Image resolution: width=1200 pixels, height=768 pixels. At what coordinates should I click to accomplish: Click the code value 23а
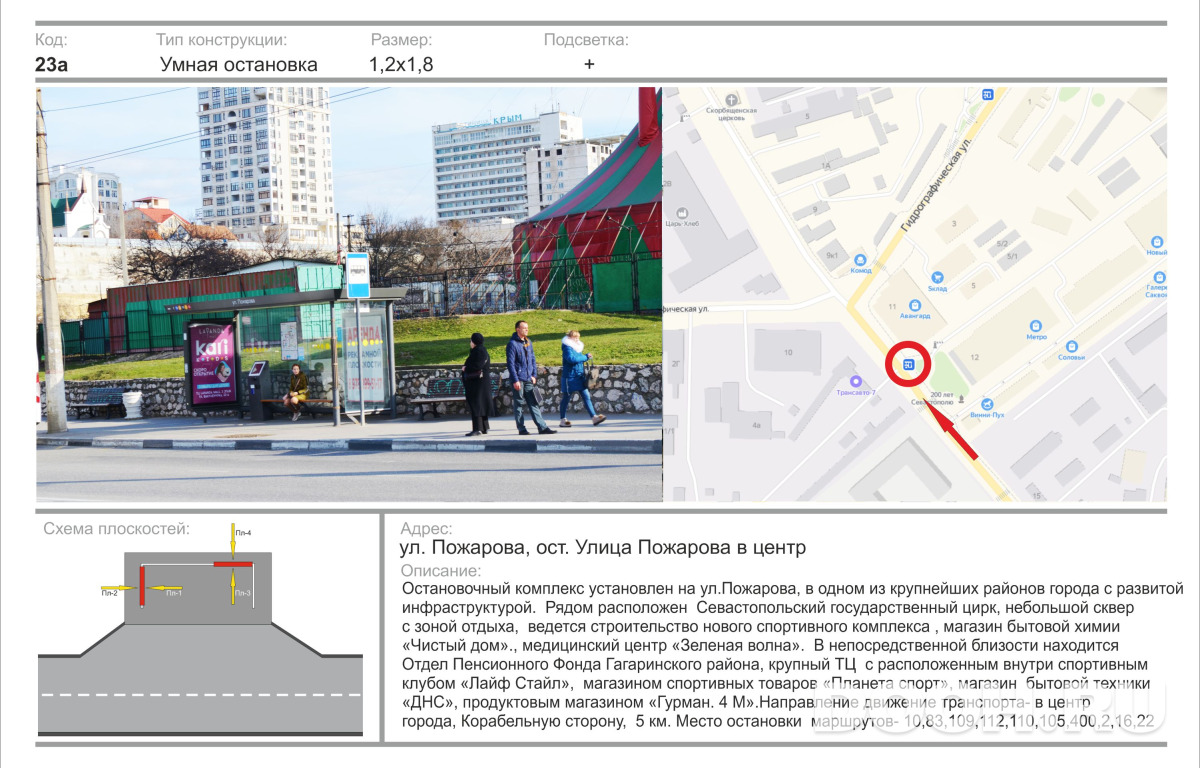click(x=51, y=64)
